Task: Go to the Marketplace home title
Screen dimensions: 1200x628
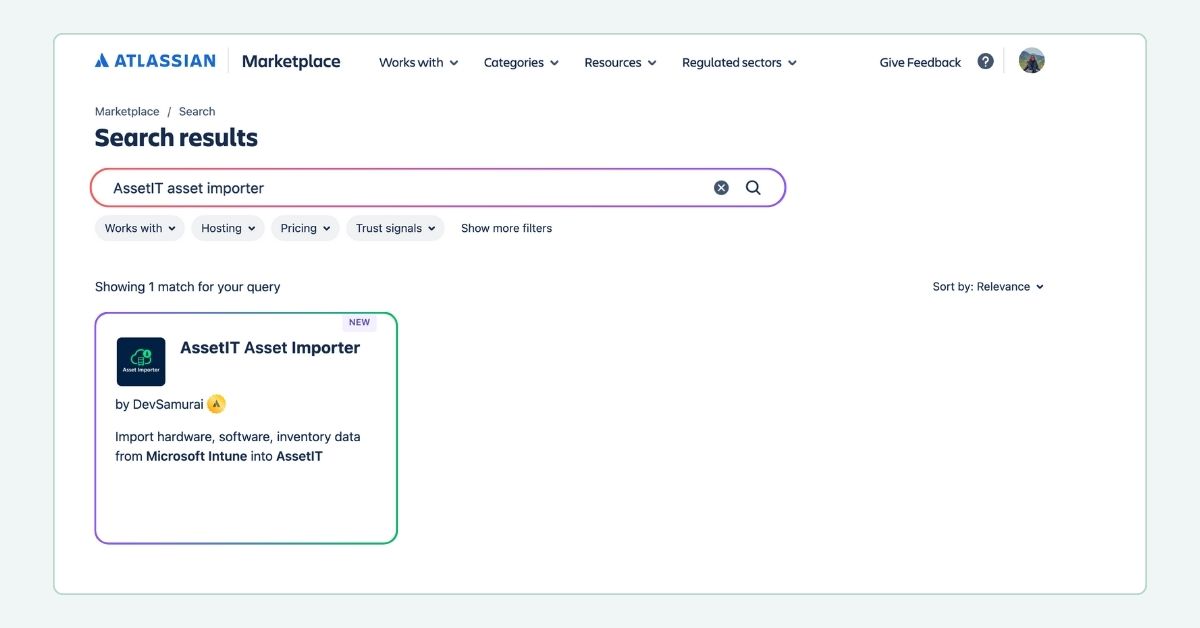Action: [x=291, y=61]
